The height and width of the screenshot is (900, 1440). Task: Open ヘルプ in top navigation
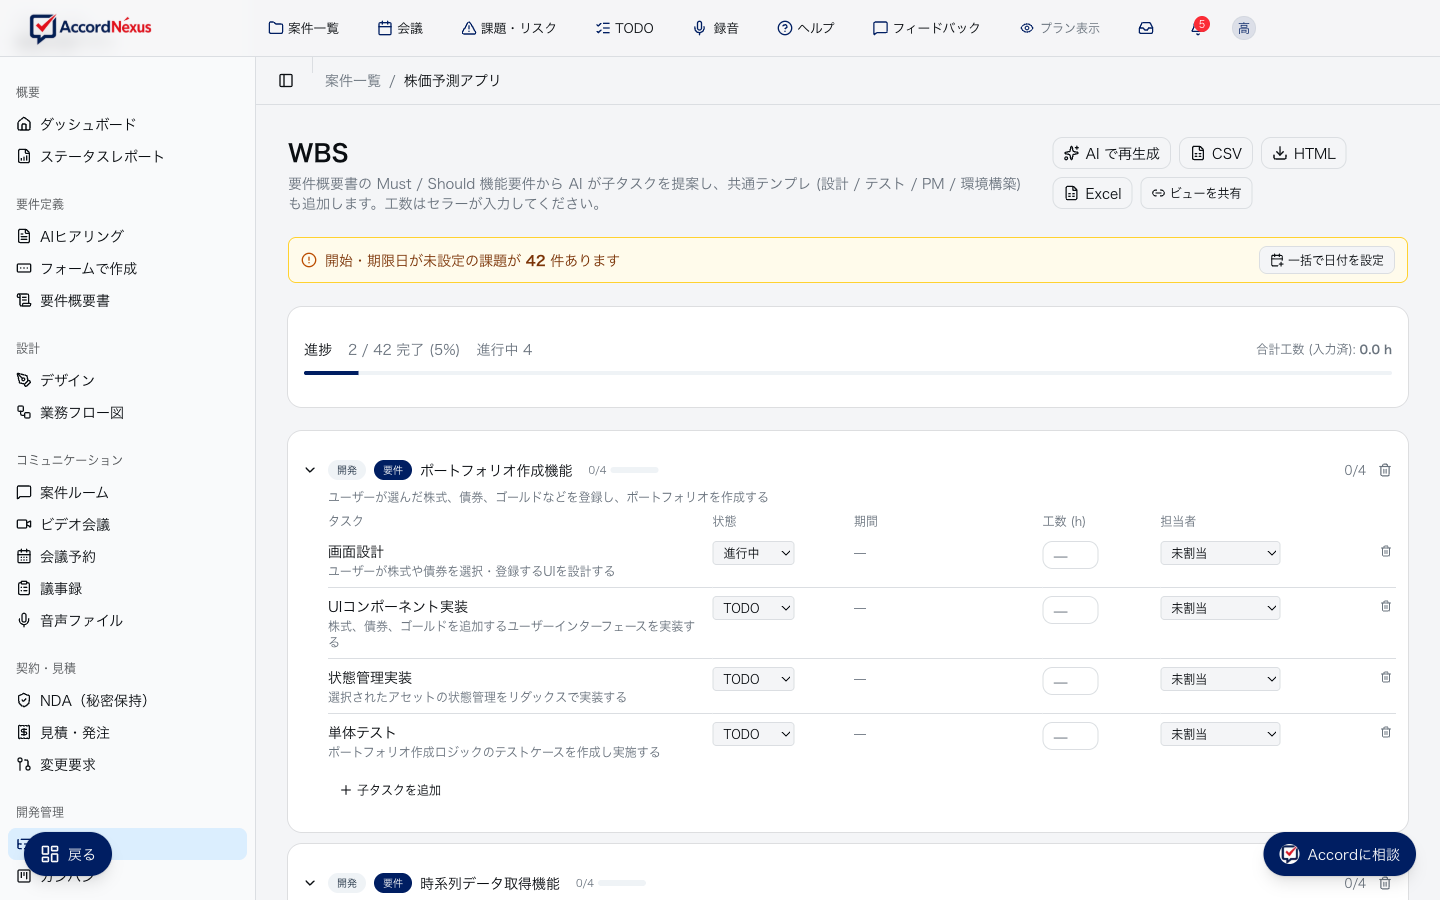[x=806, y=28]
